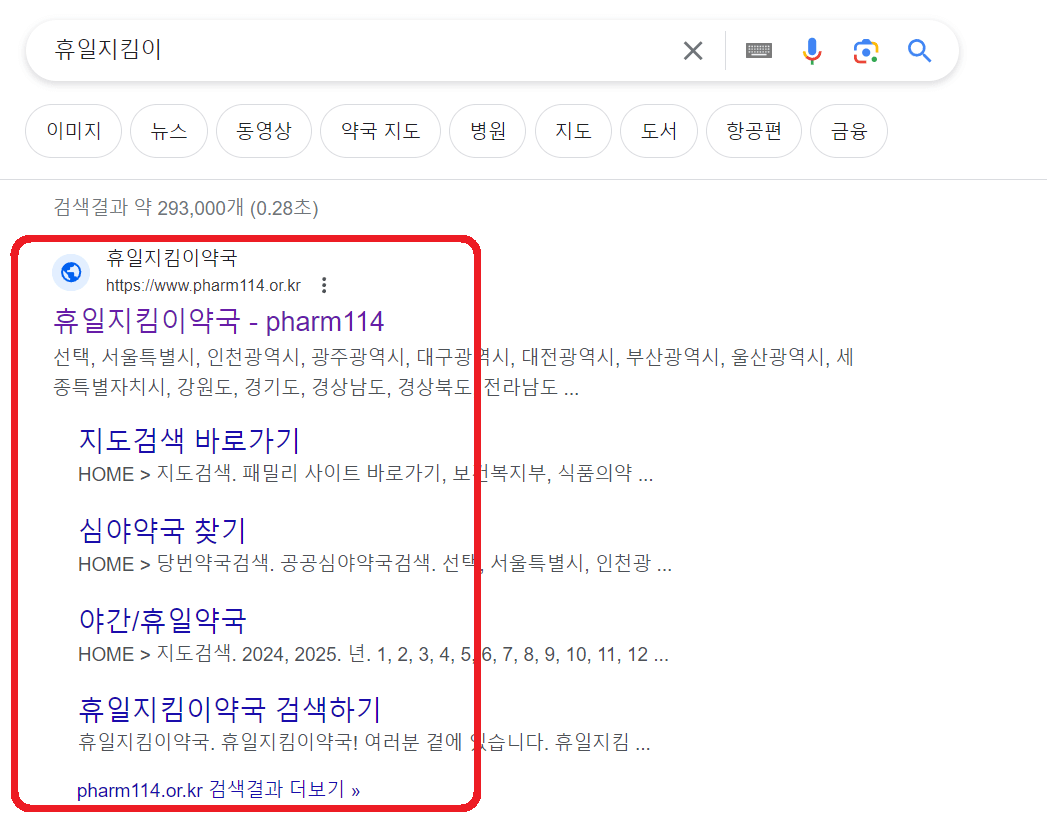Image resolution: width=1047 pixels, height=827 pixels.
Task: Open the three-dot menu beside the result URL
Action: tap(323, 284)
